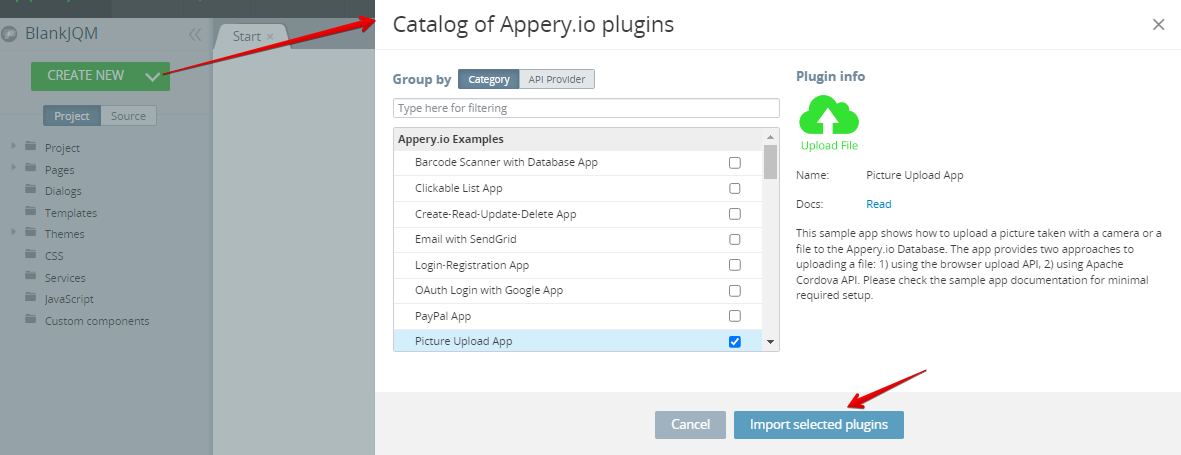Click the folder icon next to Services
The width and height of the screenshot is (1181, 455).
[31, 276]
